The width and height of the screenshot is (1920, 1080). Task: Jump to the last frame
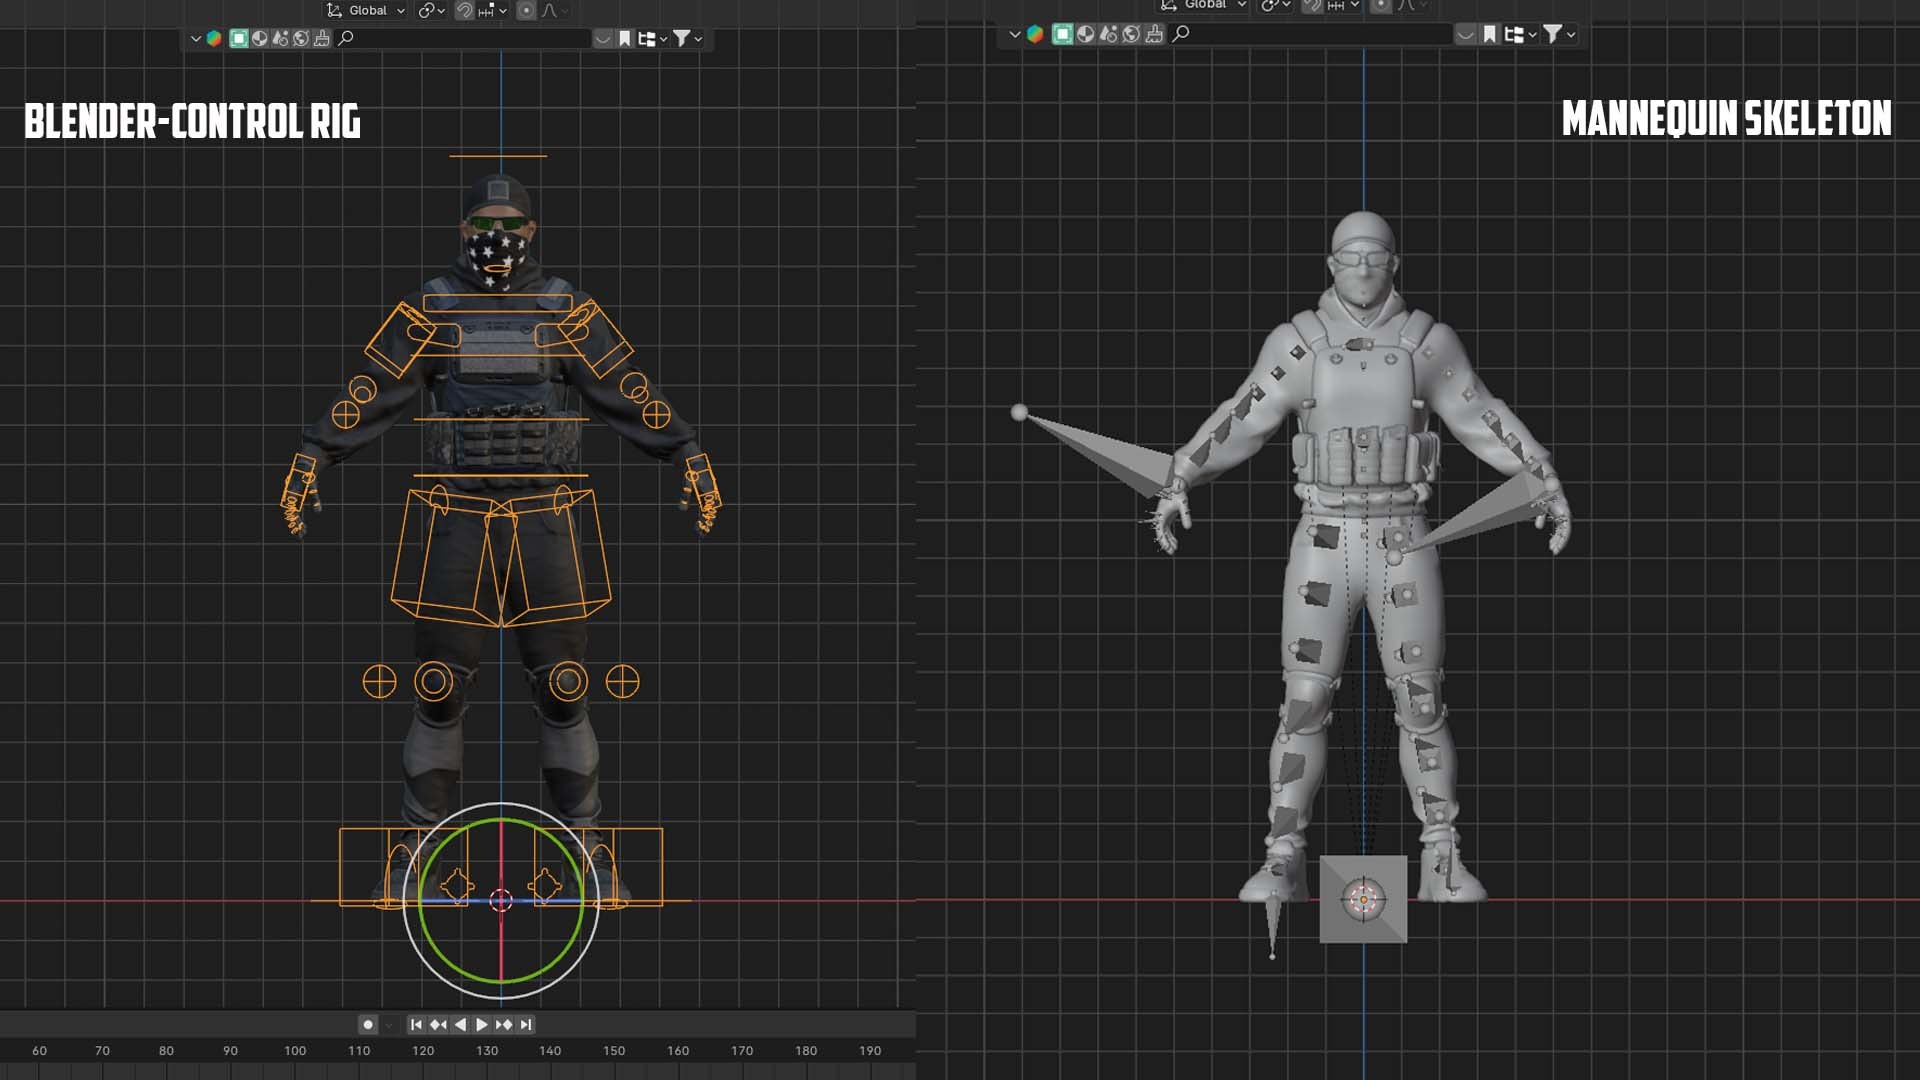pyautogui.click(x=526, y=1025)
